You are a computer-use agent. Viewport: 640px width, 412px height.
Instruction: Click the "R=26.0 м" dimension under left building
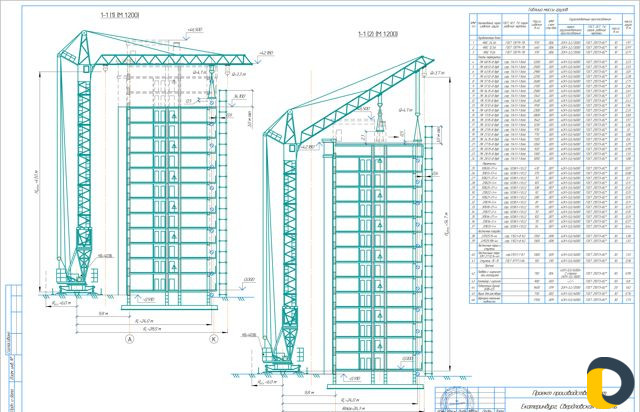point(144,321)
